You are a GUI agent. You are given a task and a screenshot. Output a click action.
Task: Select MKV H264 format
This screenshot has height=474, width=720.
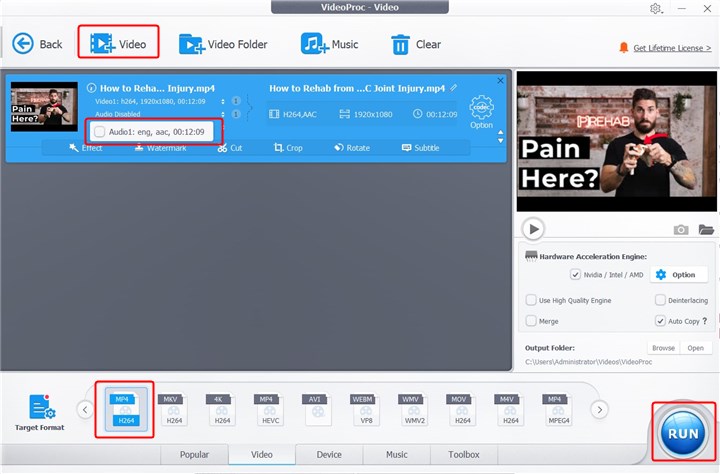(174, 409)
